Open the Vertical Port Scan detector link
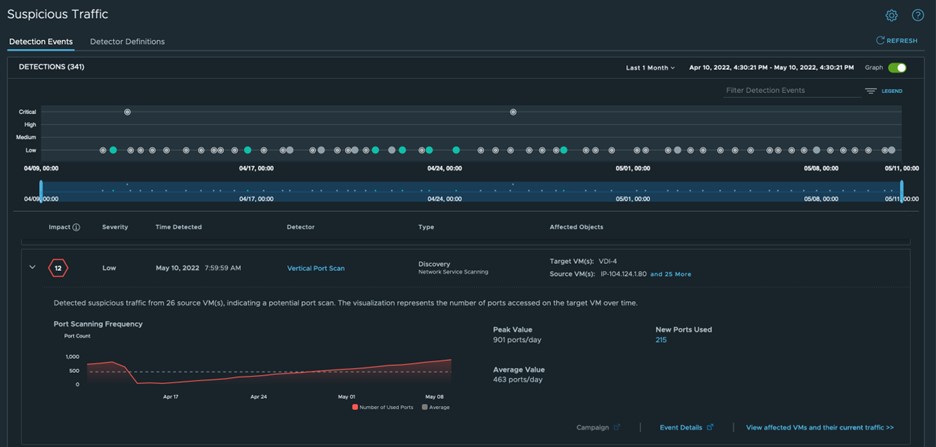 click(316, 268)
